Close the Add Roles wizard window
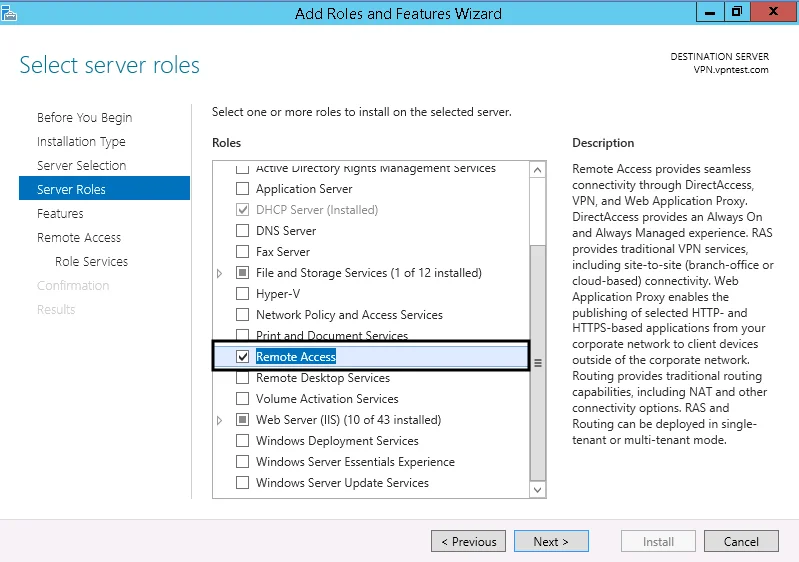799x562 pixels. 774,12
